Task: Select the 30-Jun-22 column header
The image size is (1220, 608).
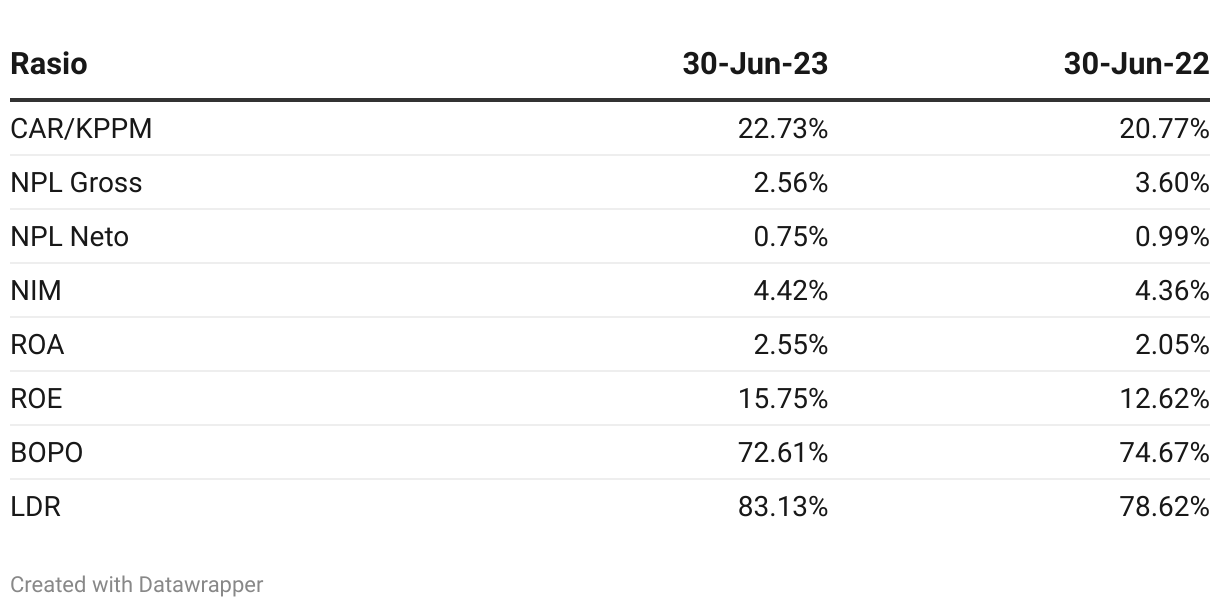Action: (1137, 64)
